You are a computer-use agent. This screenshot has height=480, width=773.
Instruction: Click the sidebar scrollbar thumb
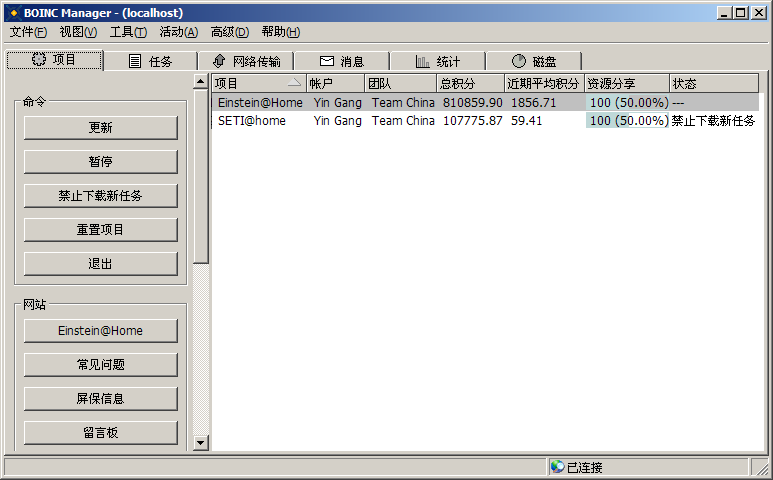[x=200, y=176]
